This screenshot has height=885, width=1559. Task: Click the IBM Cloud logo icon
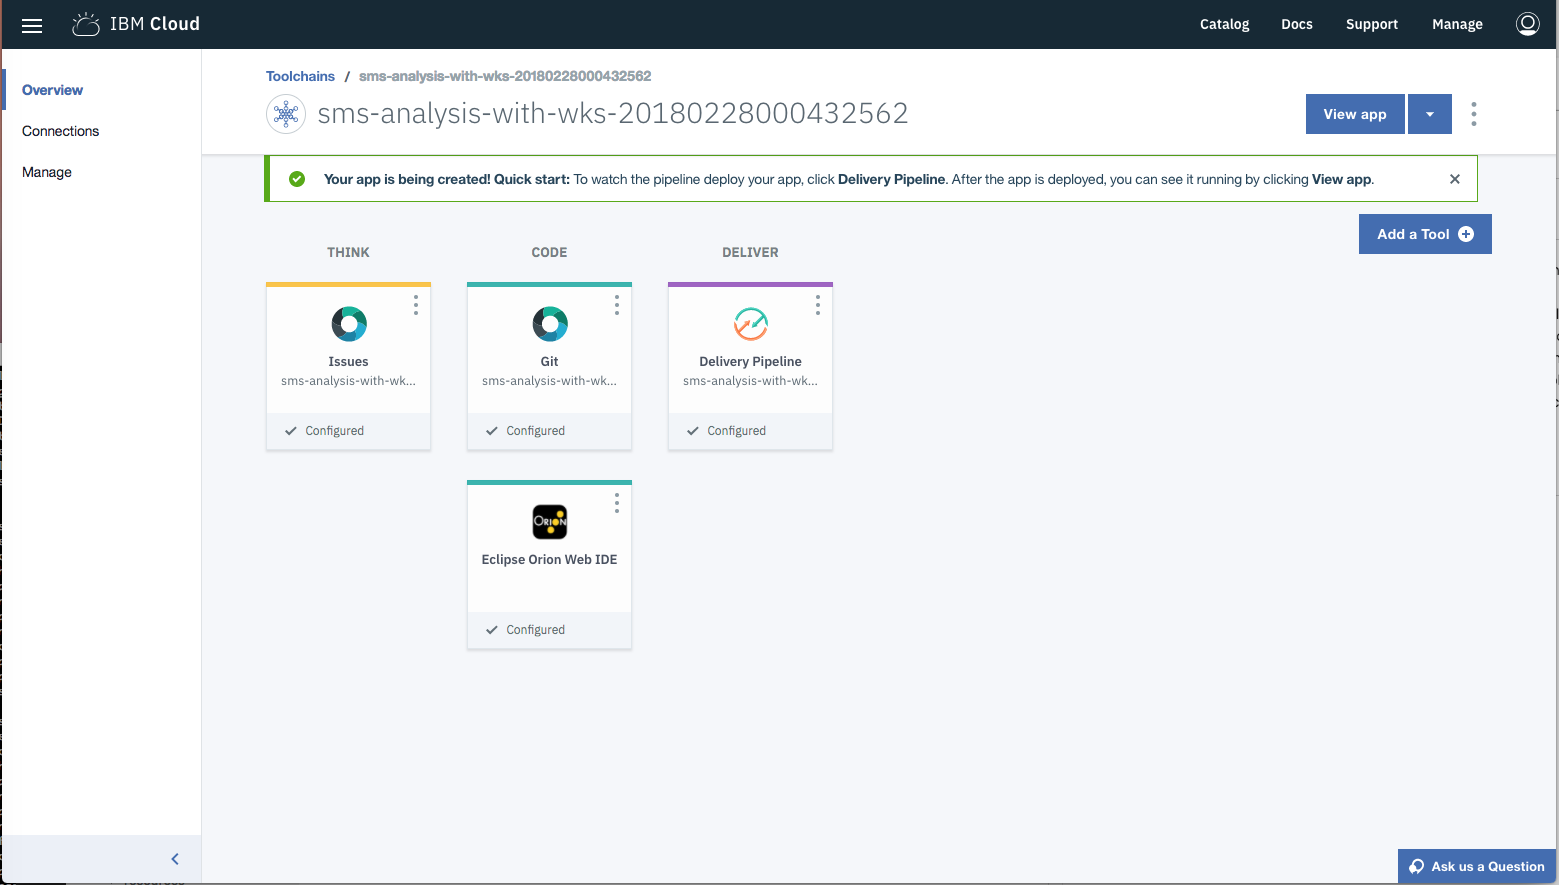click(86, 24)
